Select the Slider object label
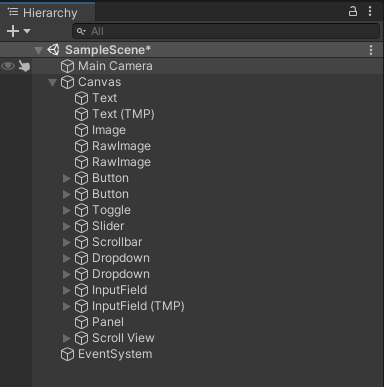Viewport: 384px width, 387px height. tap(108, 226)
